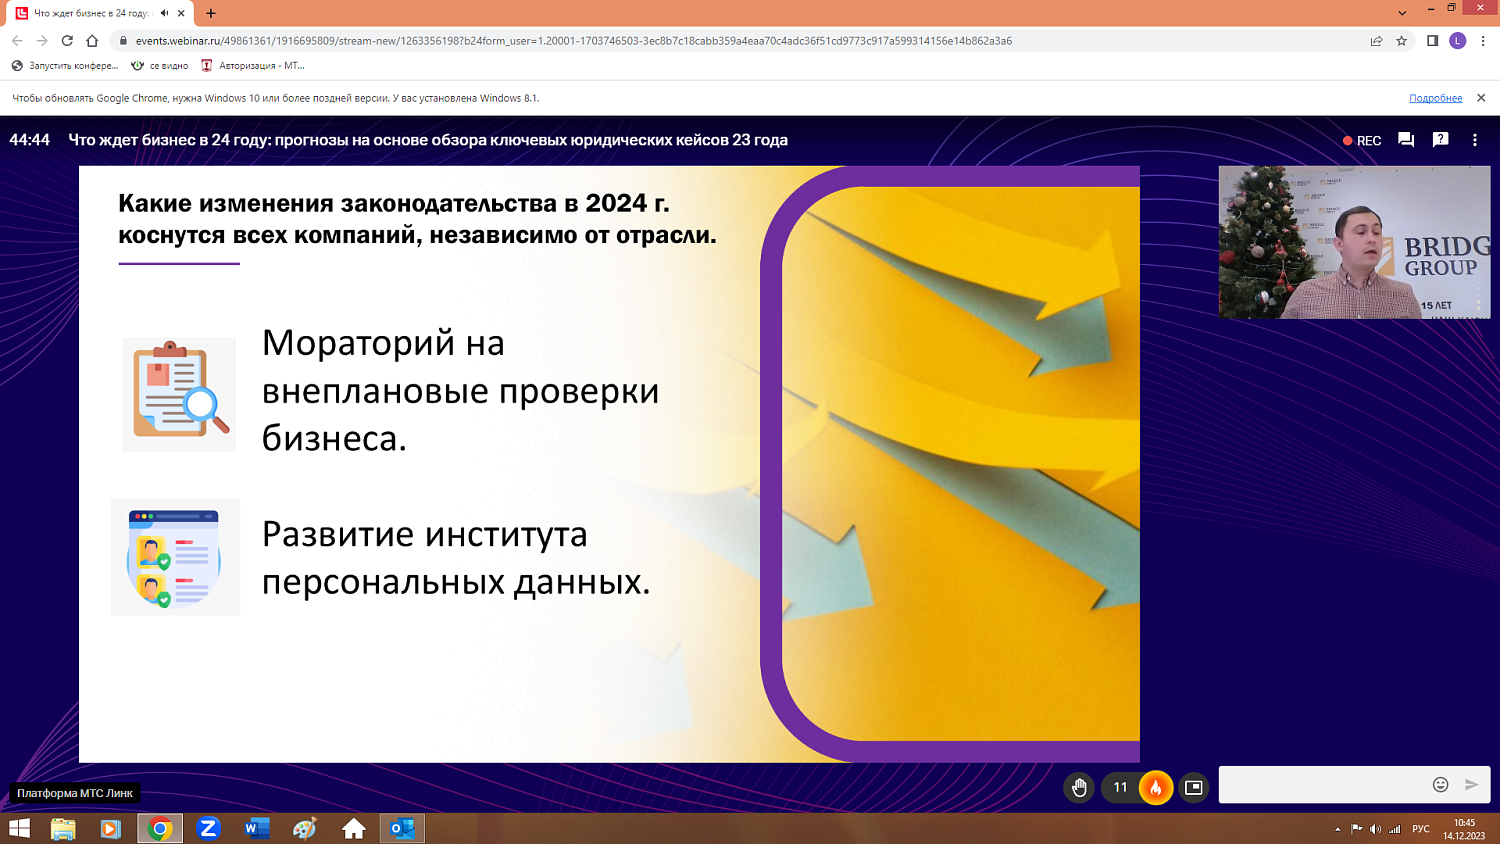This screenshot has height=844, width=1500.
Task: Open media player from taskbar
Action: [111, 828]
